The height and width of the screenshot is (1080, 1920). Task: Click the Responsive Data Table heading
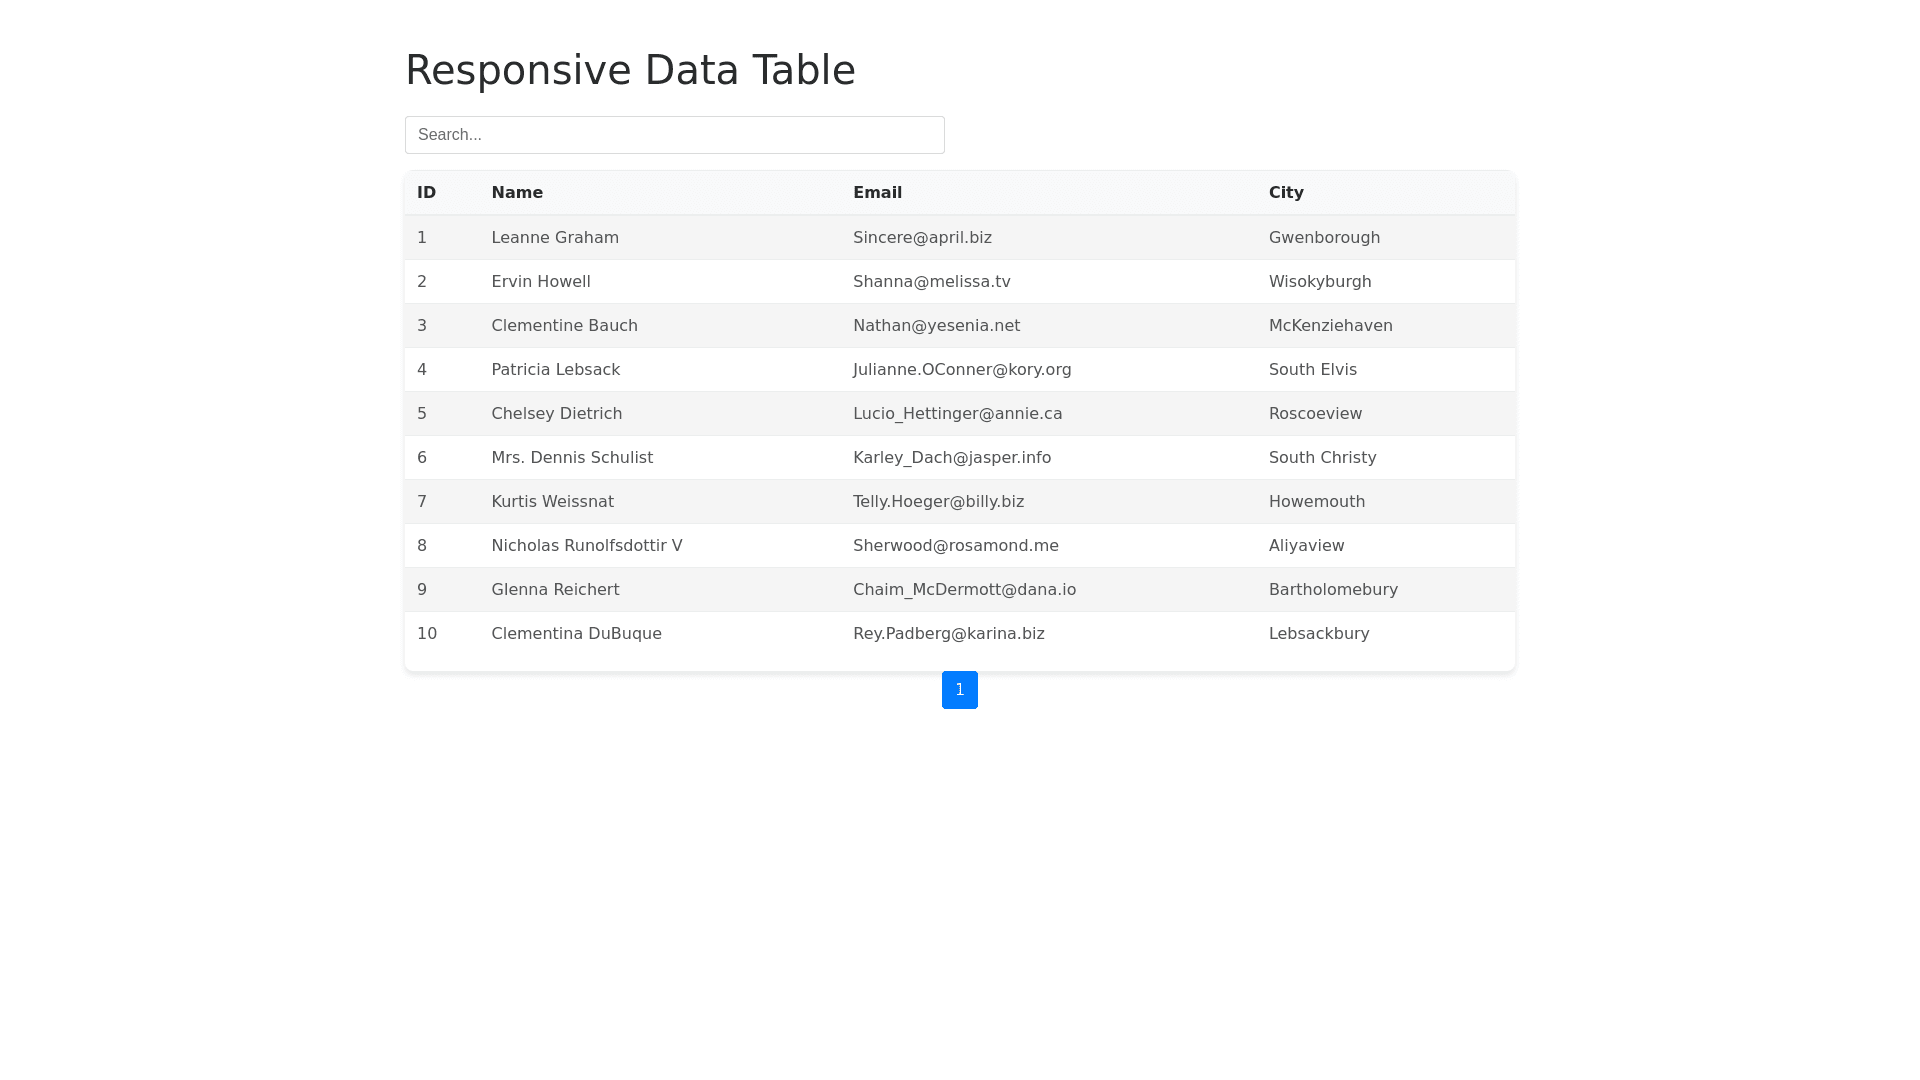630,69
